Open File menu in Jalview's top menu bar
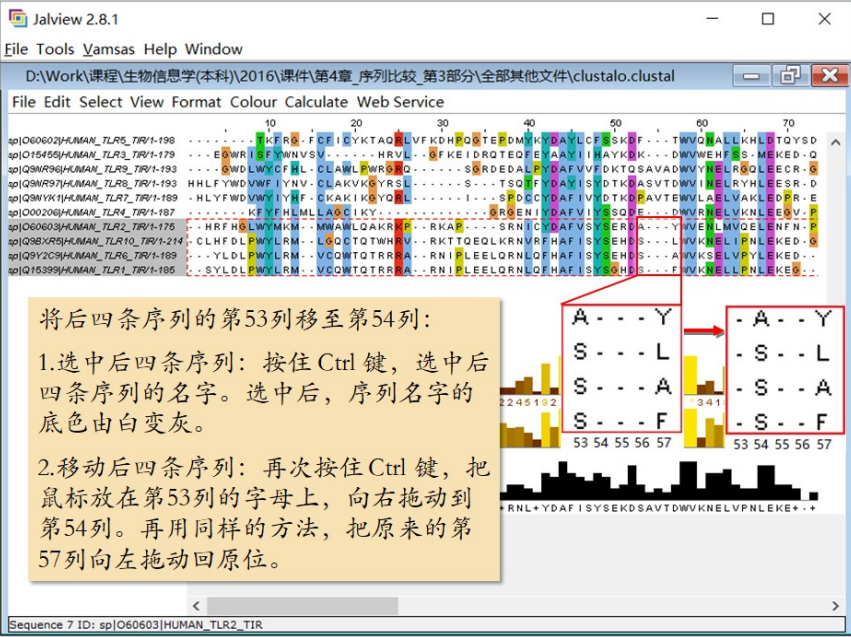This screenshot has height=637, width=851. 16,49
